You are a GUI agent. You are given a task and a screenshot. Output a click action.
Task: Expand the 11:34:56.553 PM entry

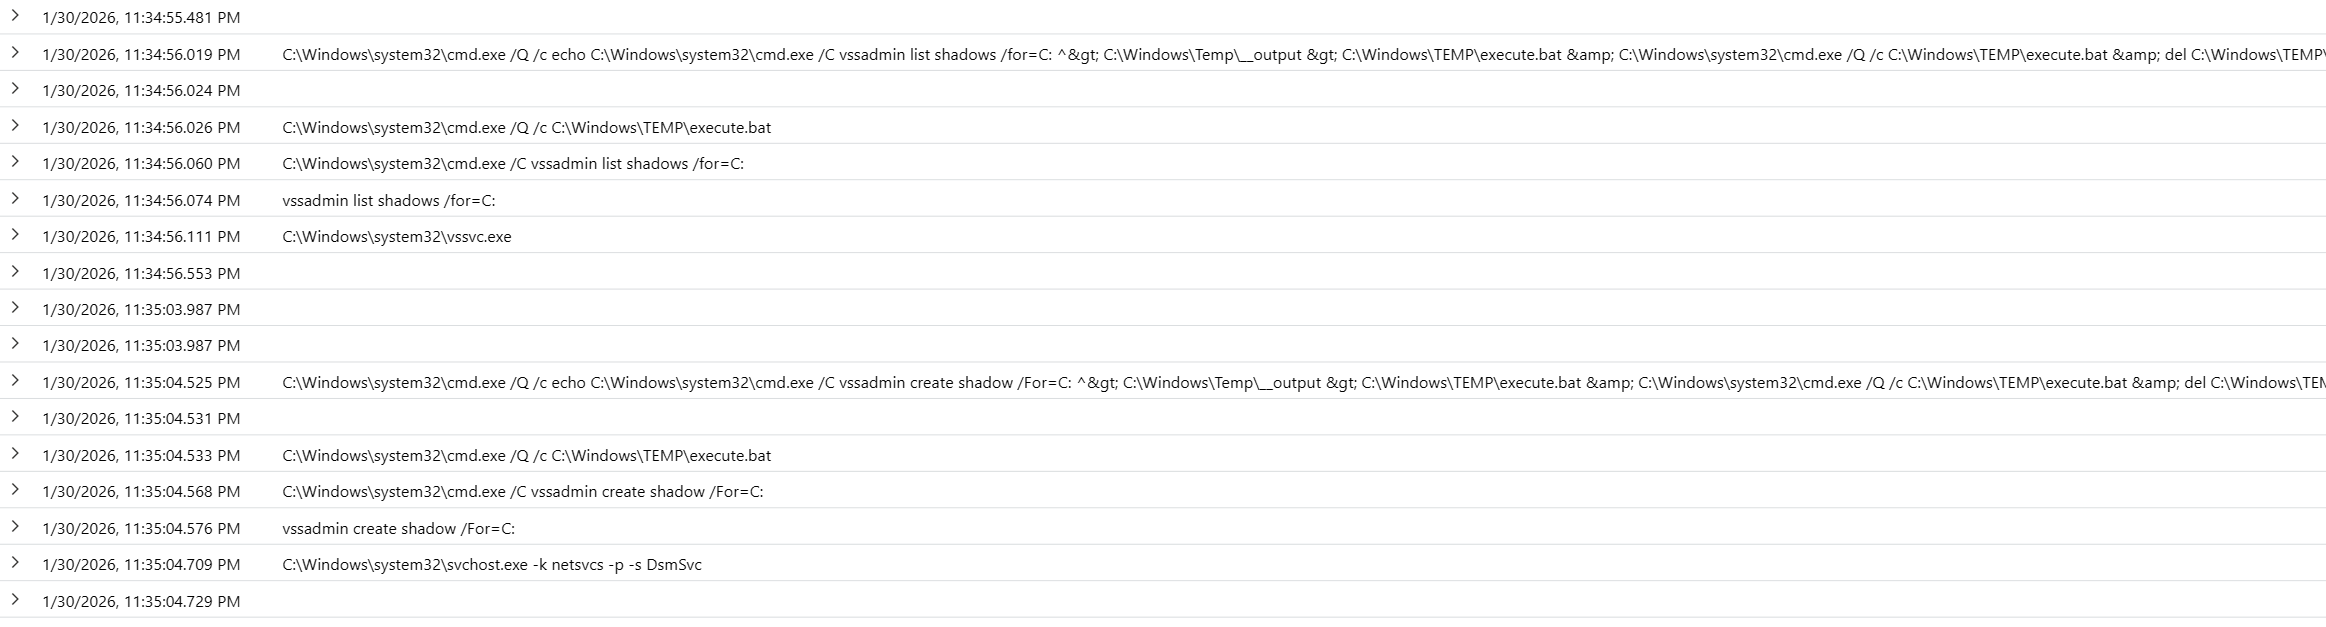click(x=15, y=271)
